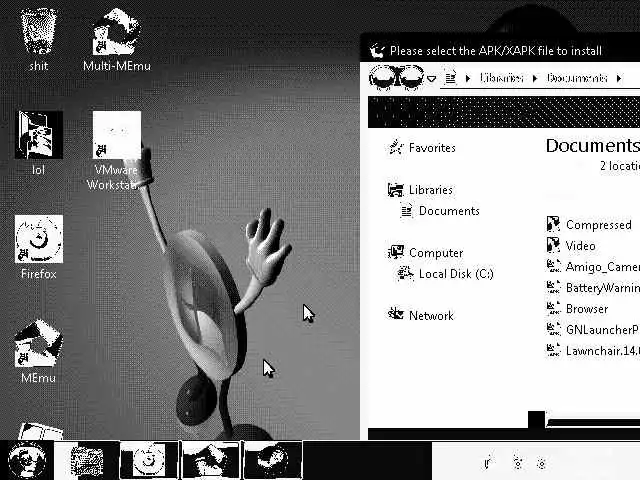The height and width of the screenshot is (480, 640).
Task: Select Computer in the navigation pane
Action: (x=436, y=253)
